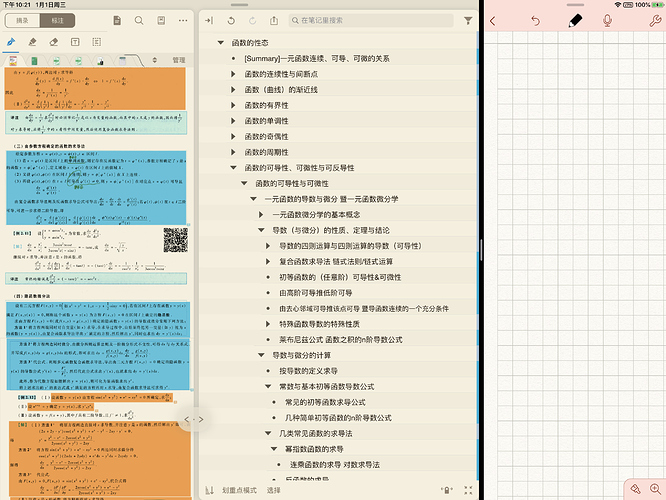Collapse 导数与微分的计算 node

(261, 355)
